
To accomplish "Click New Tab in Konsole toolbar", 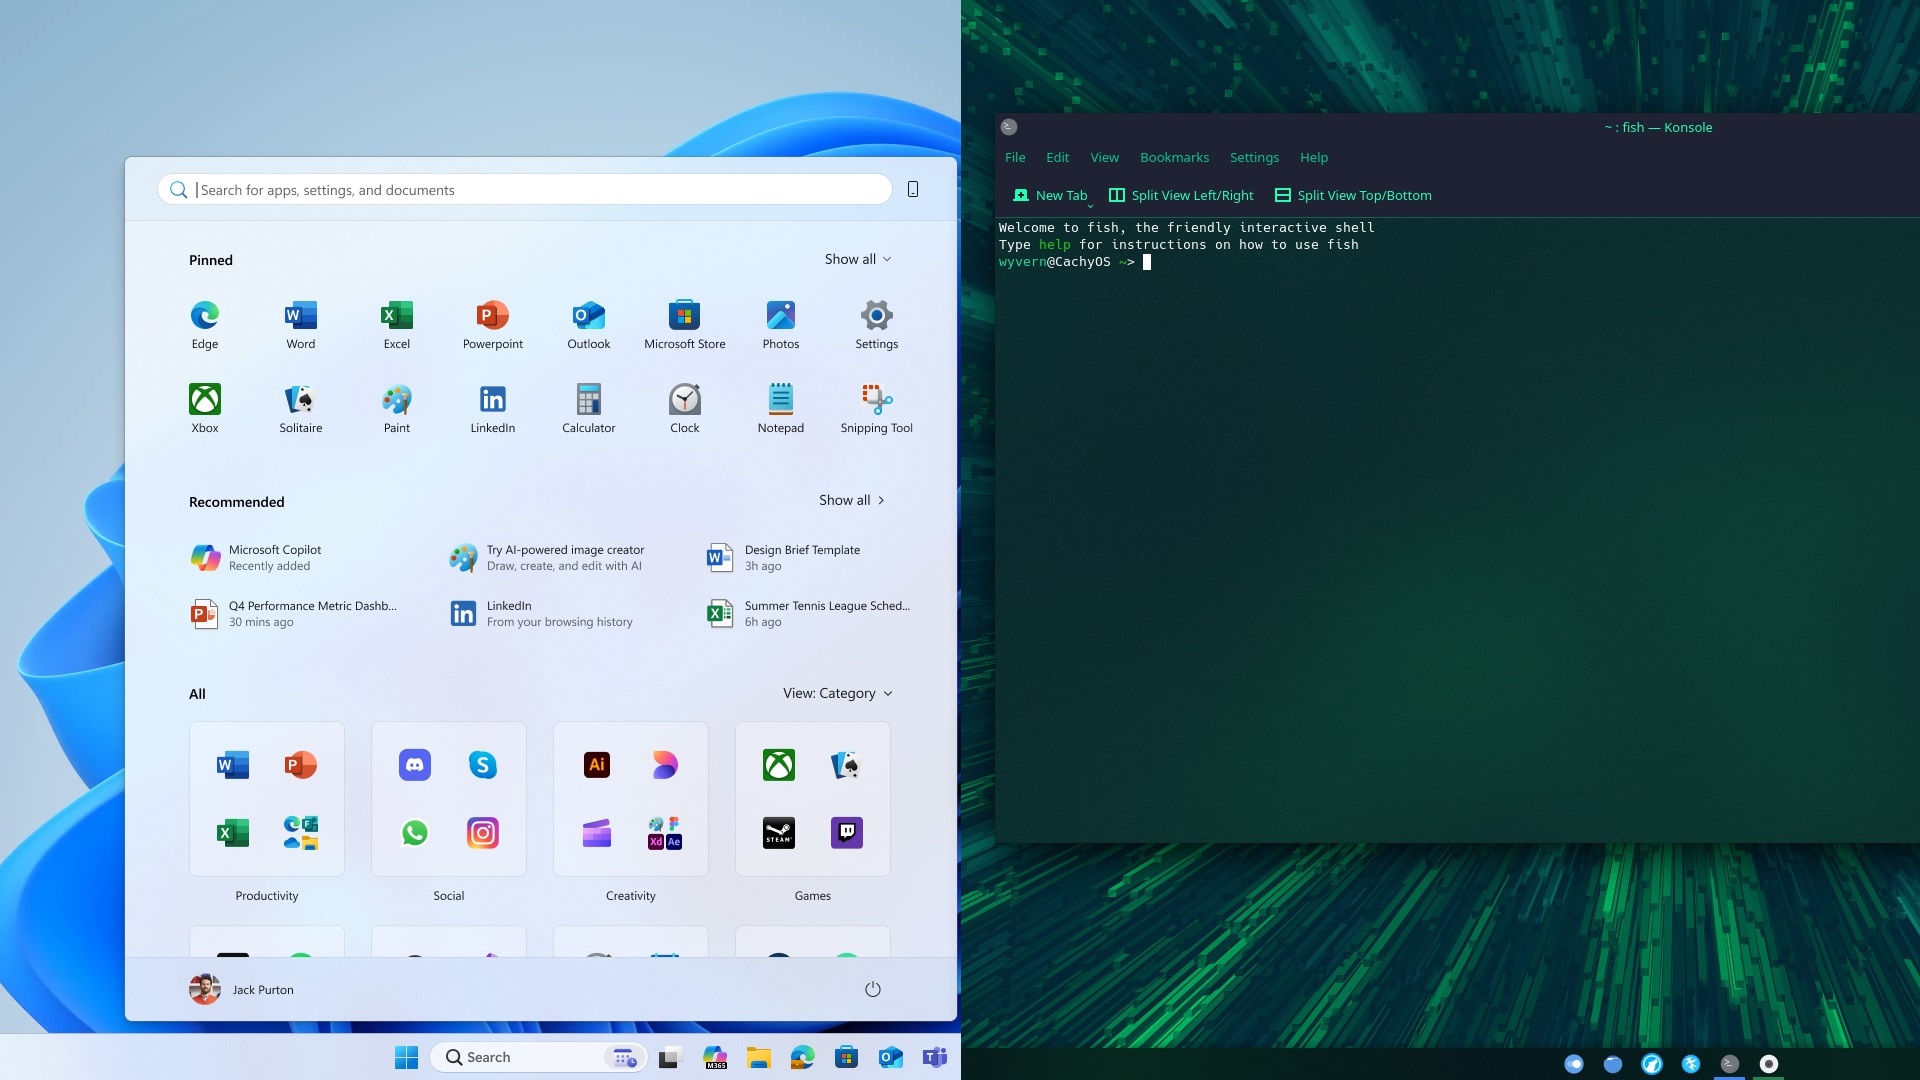I will point(1050,195).
